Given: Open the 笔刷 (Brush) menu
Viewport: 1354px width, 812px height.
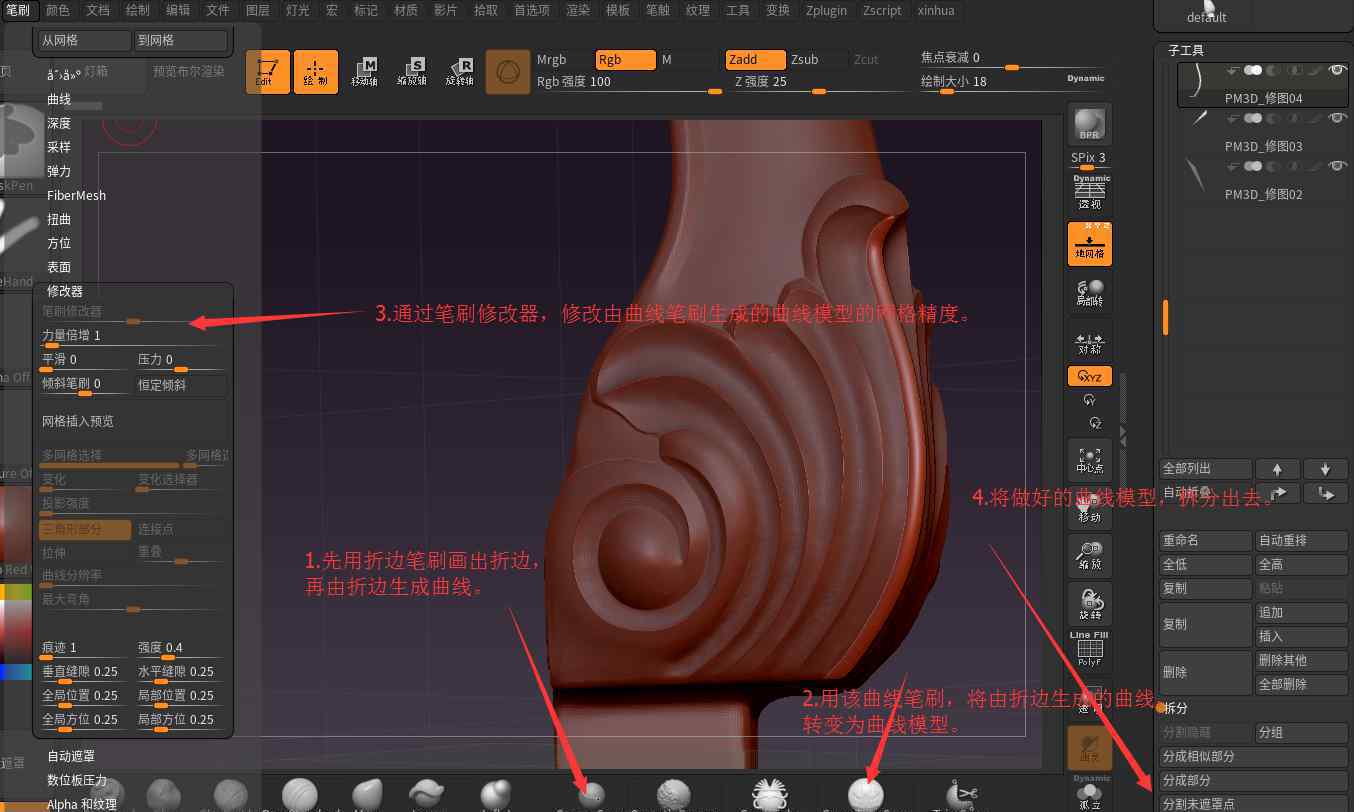Looking at the screenshot, I should click(x=19, y=10).
